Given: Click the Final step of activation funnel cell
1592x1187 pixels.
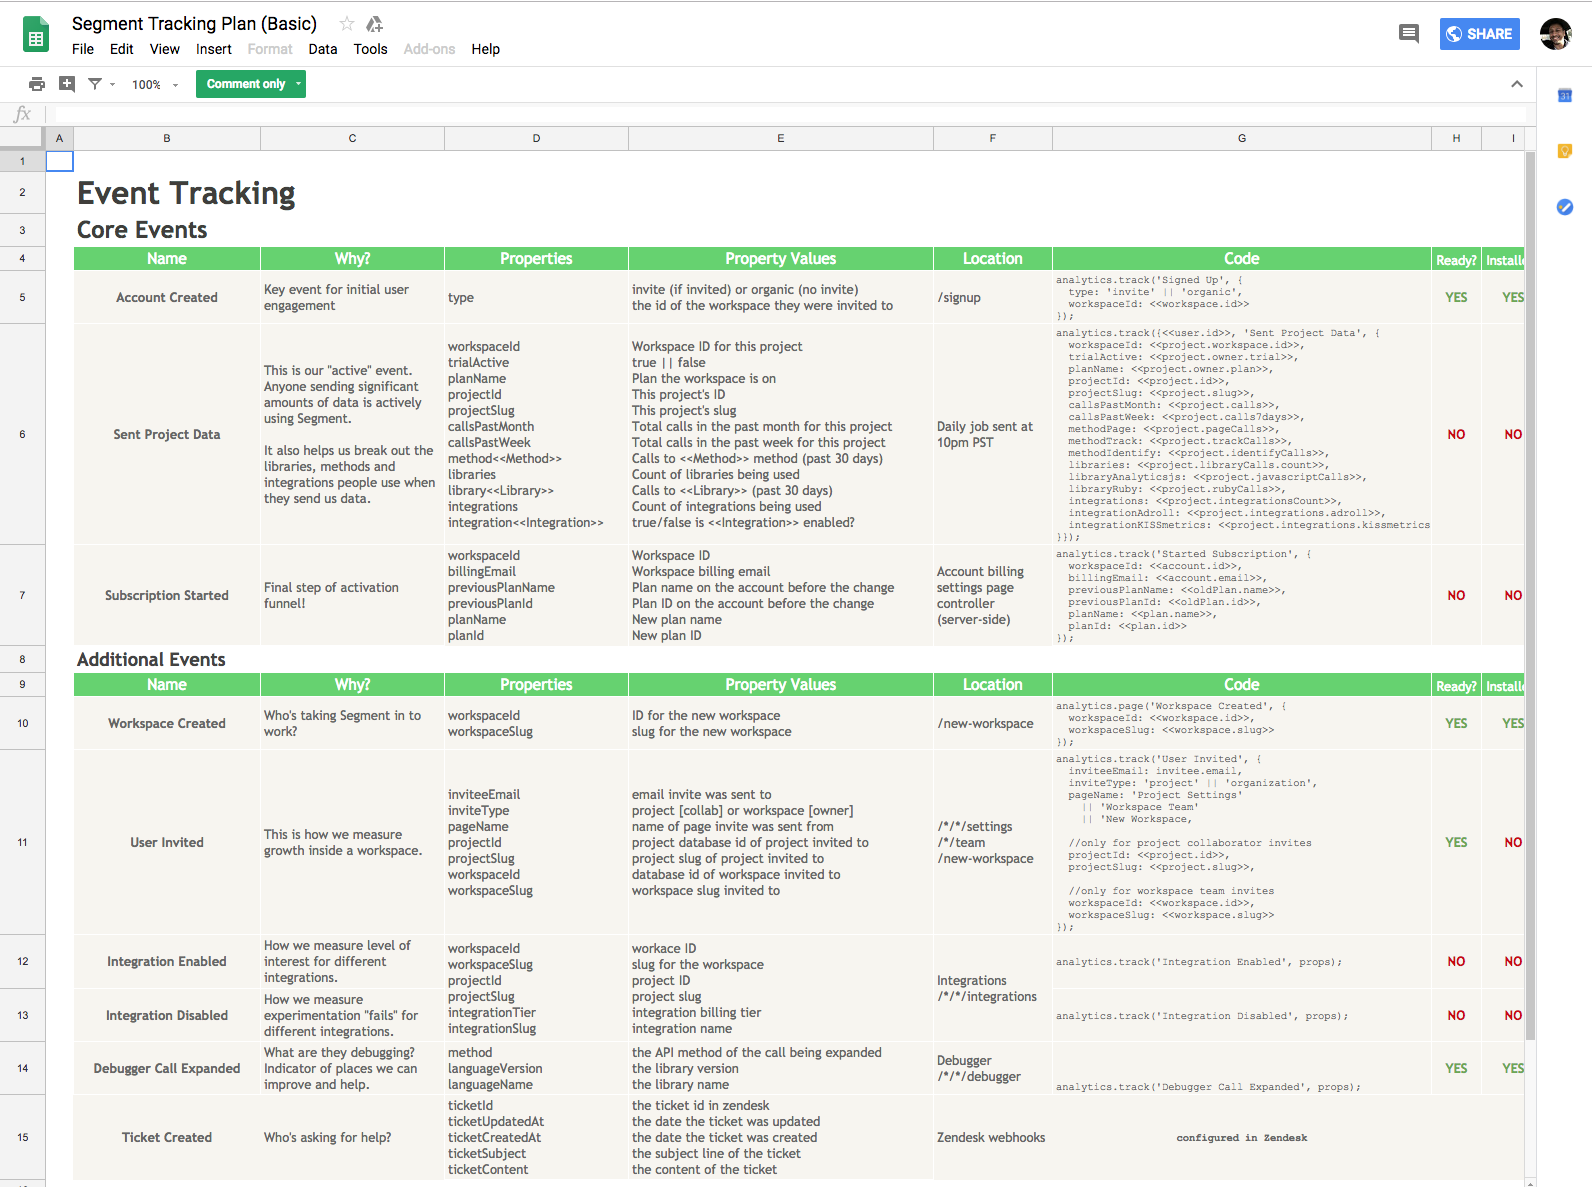Looking at the screenshot, I should [352, 595].
